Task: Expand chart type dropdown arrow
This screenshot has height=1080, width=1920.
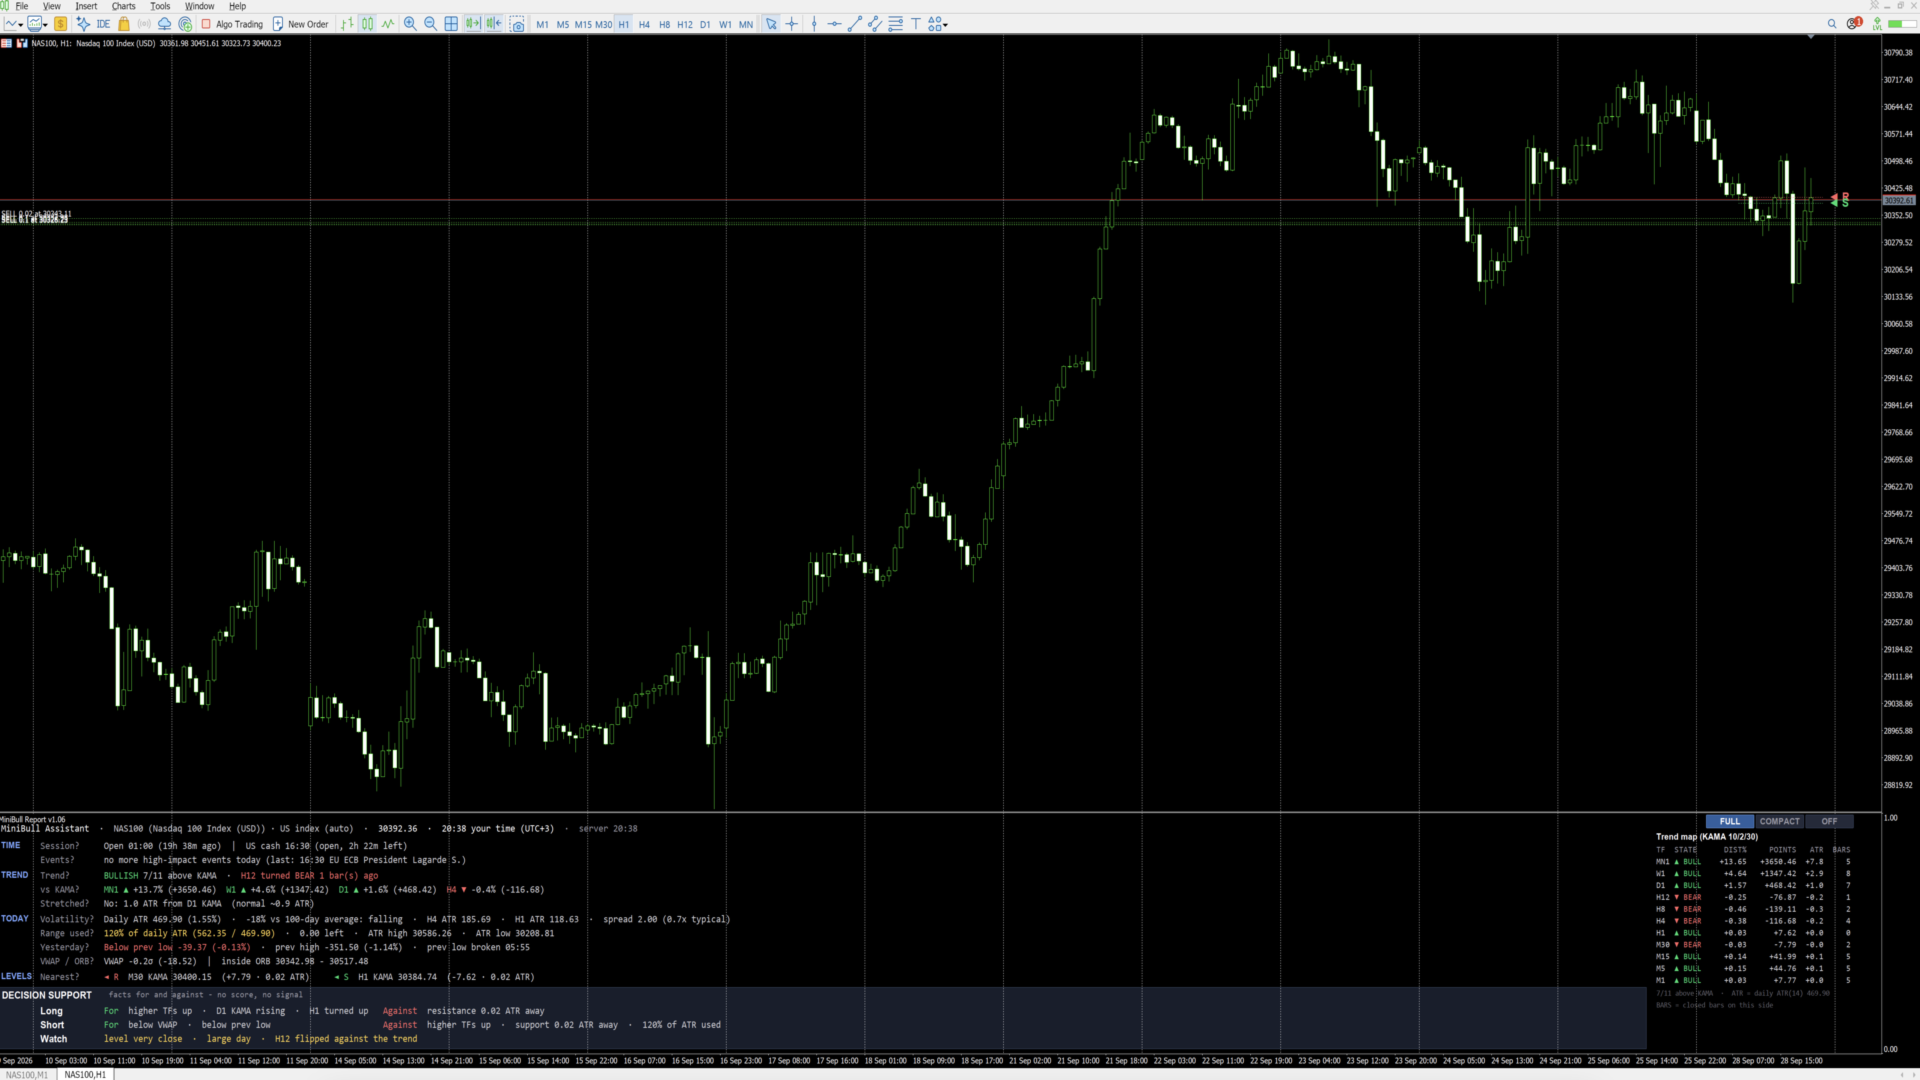Action: [x=21, y=25]
